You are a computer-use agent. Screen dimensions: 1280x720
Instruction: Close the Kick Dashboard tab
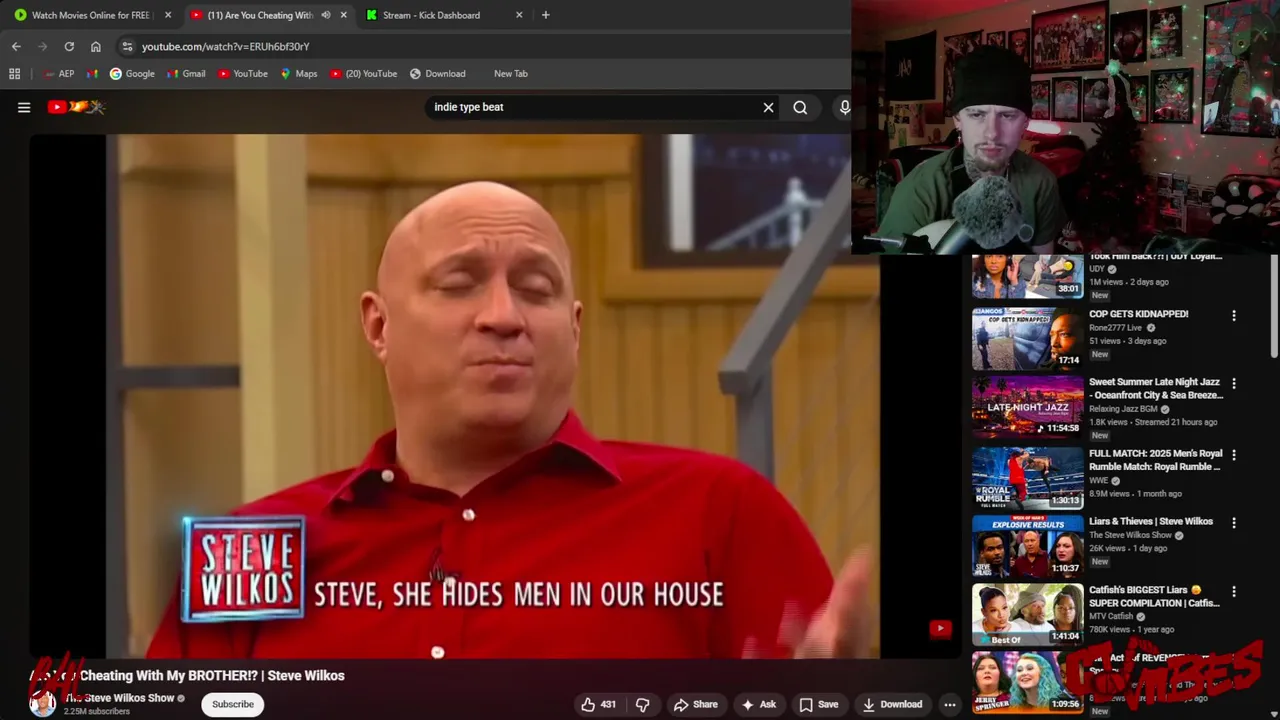(519, 15)
